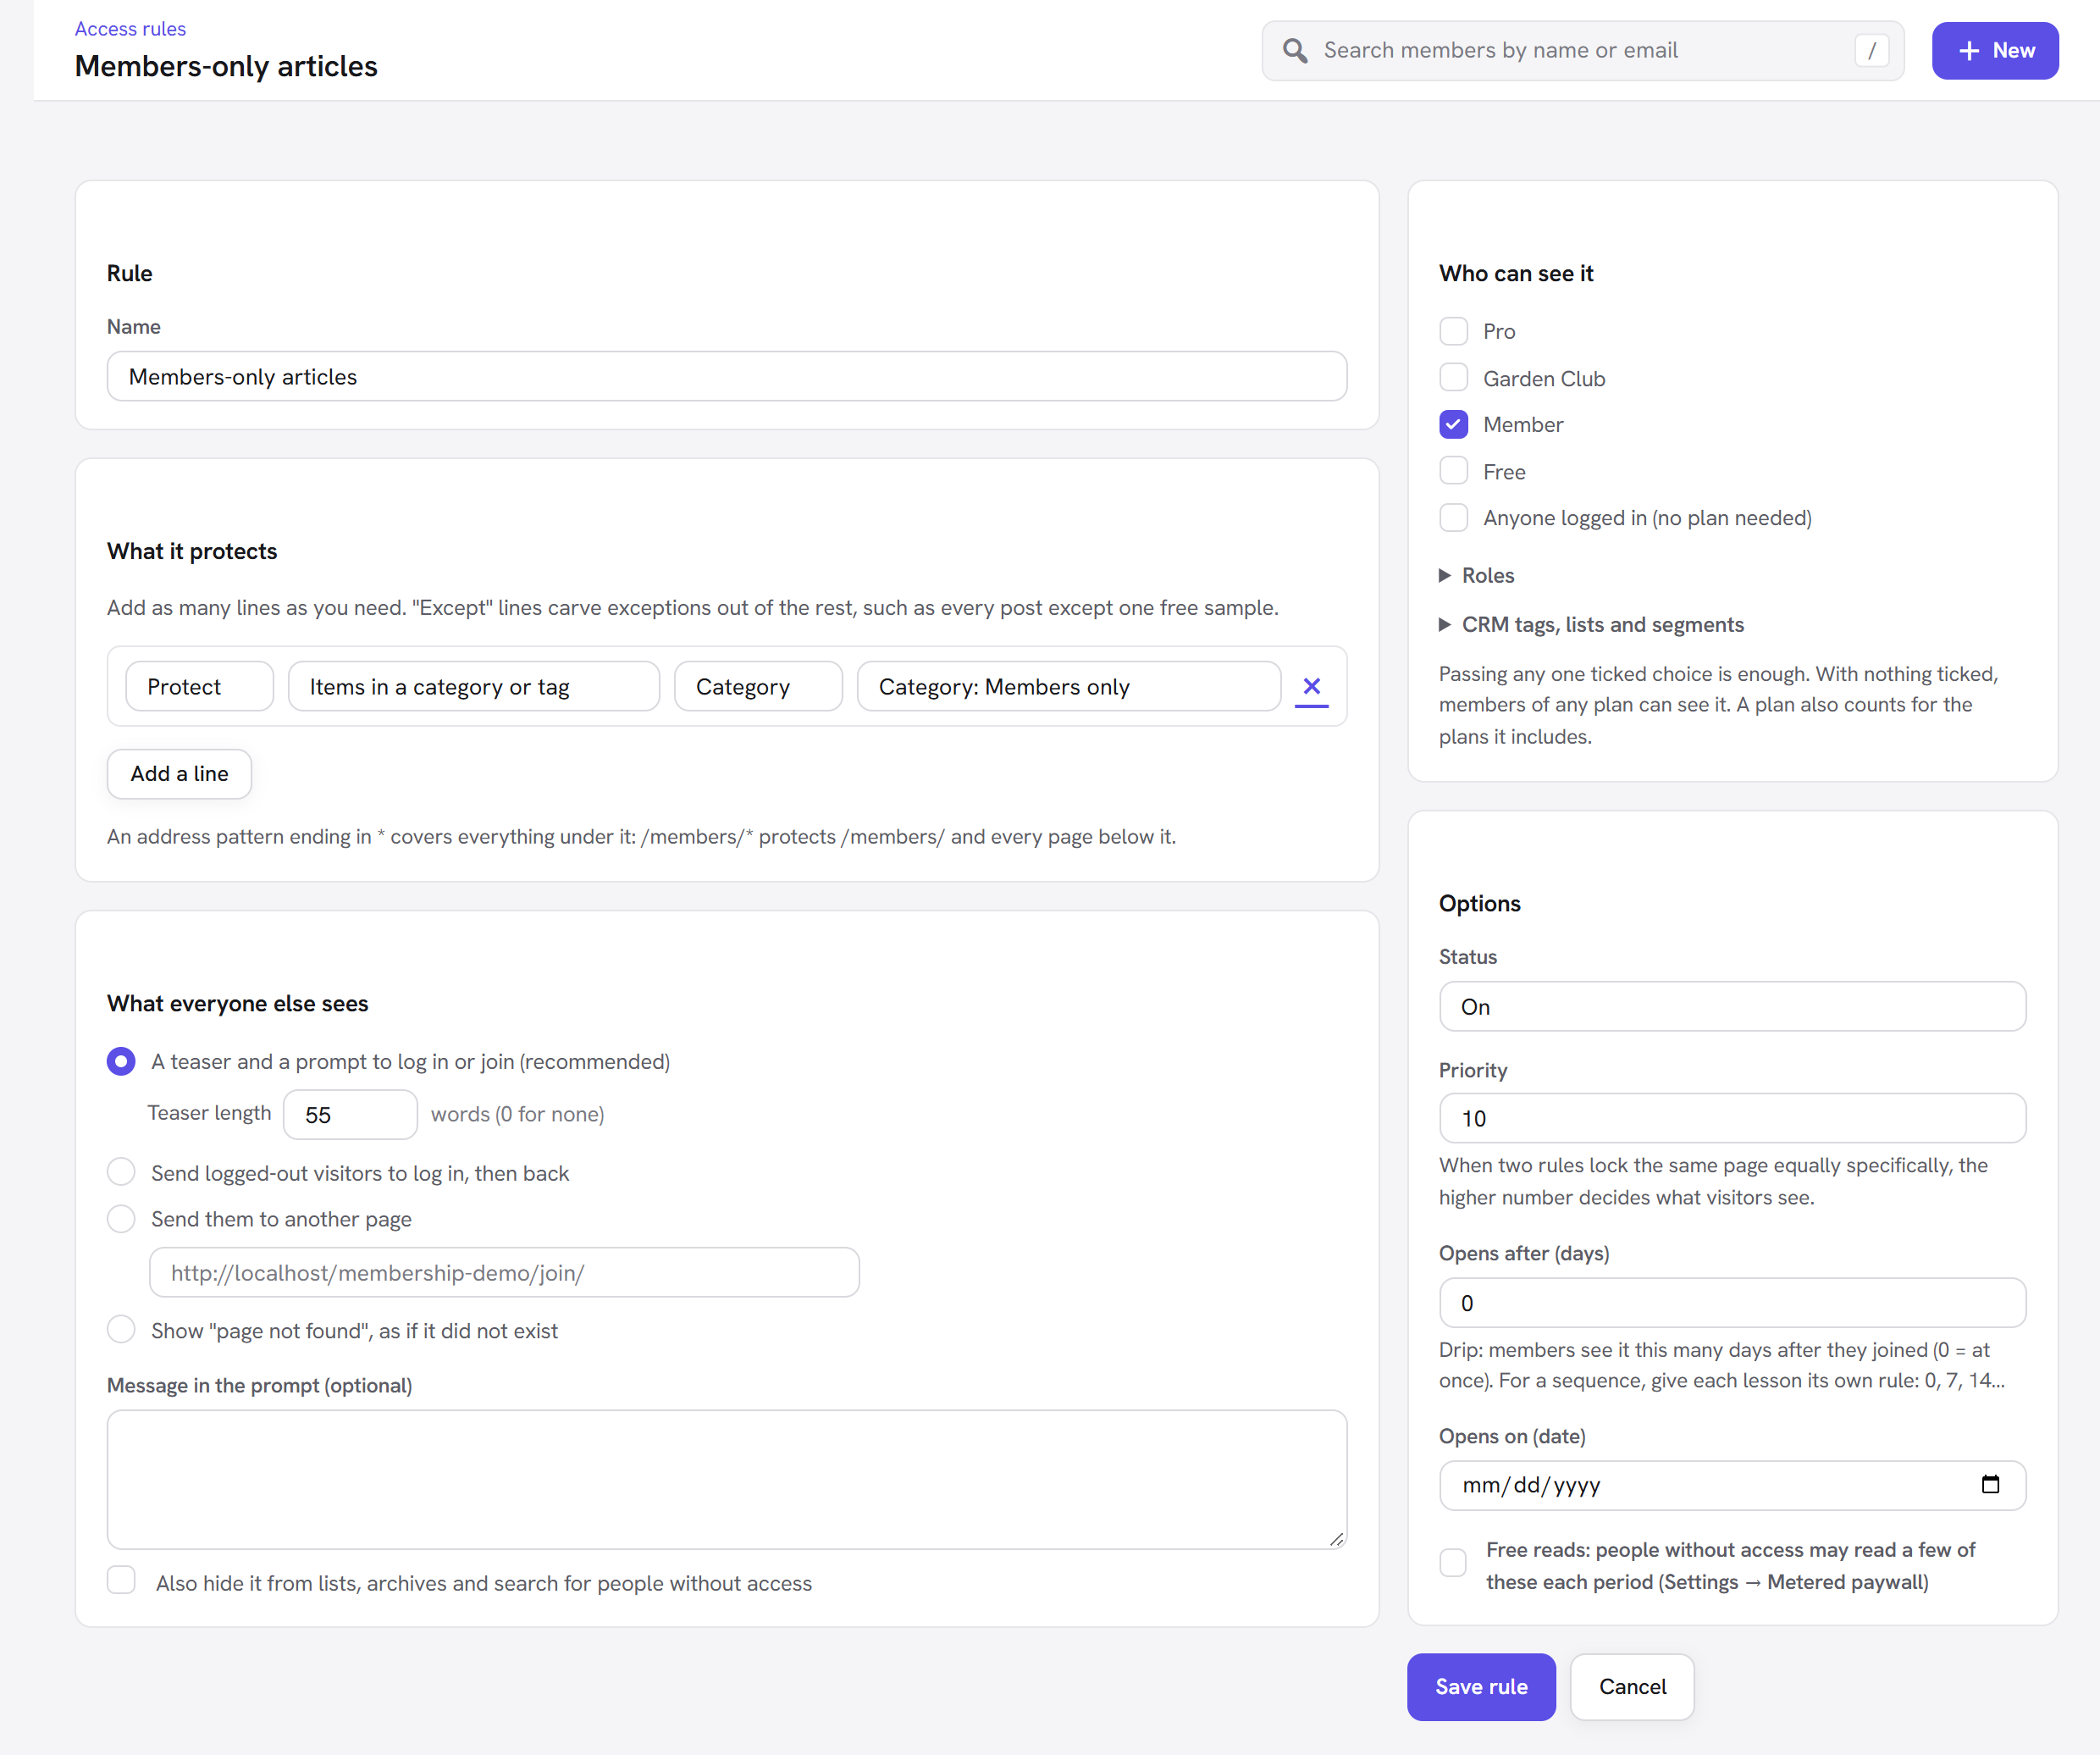Tick the Pro plan checkbox
This screenshot has width=2100, height=1755.
pyautogui.click(x=1454, y=331)
